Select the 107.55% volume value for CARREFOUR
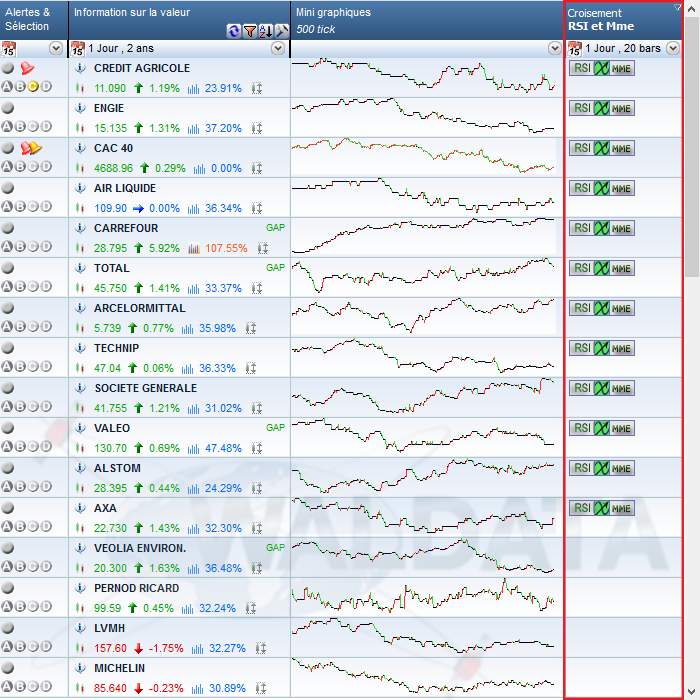The width and height of the screenshot is (700, 700). click(226, 249)
